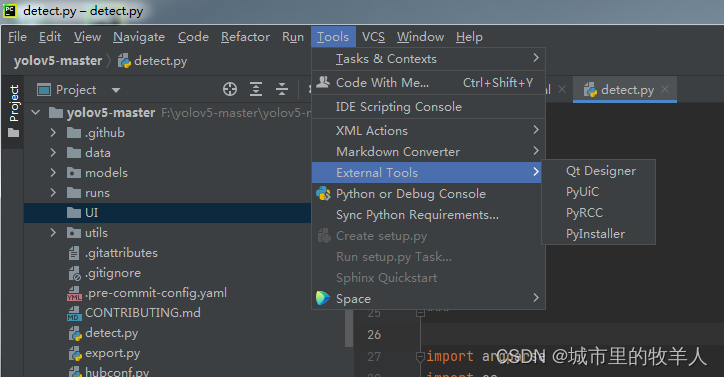This screenshot has width=724, height=377.
Task: Collapse the yolov5-master root node
Action: click(x=36, y=112)
